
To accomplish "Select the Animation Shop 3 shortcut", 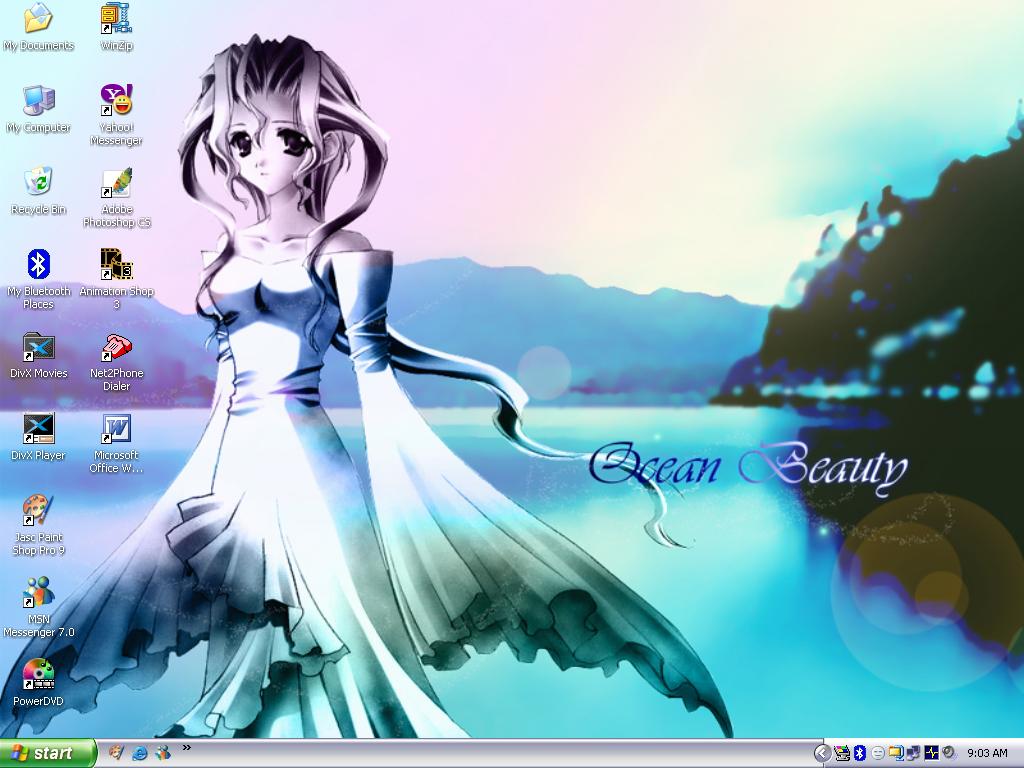I will click(x=116, y=280).
